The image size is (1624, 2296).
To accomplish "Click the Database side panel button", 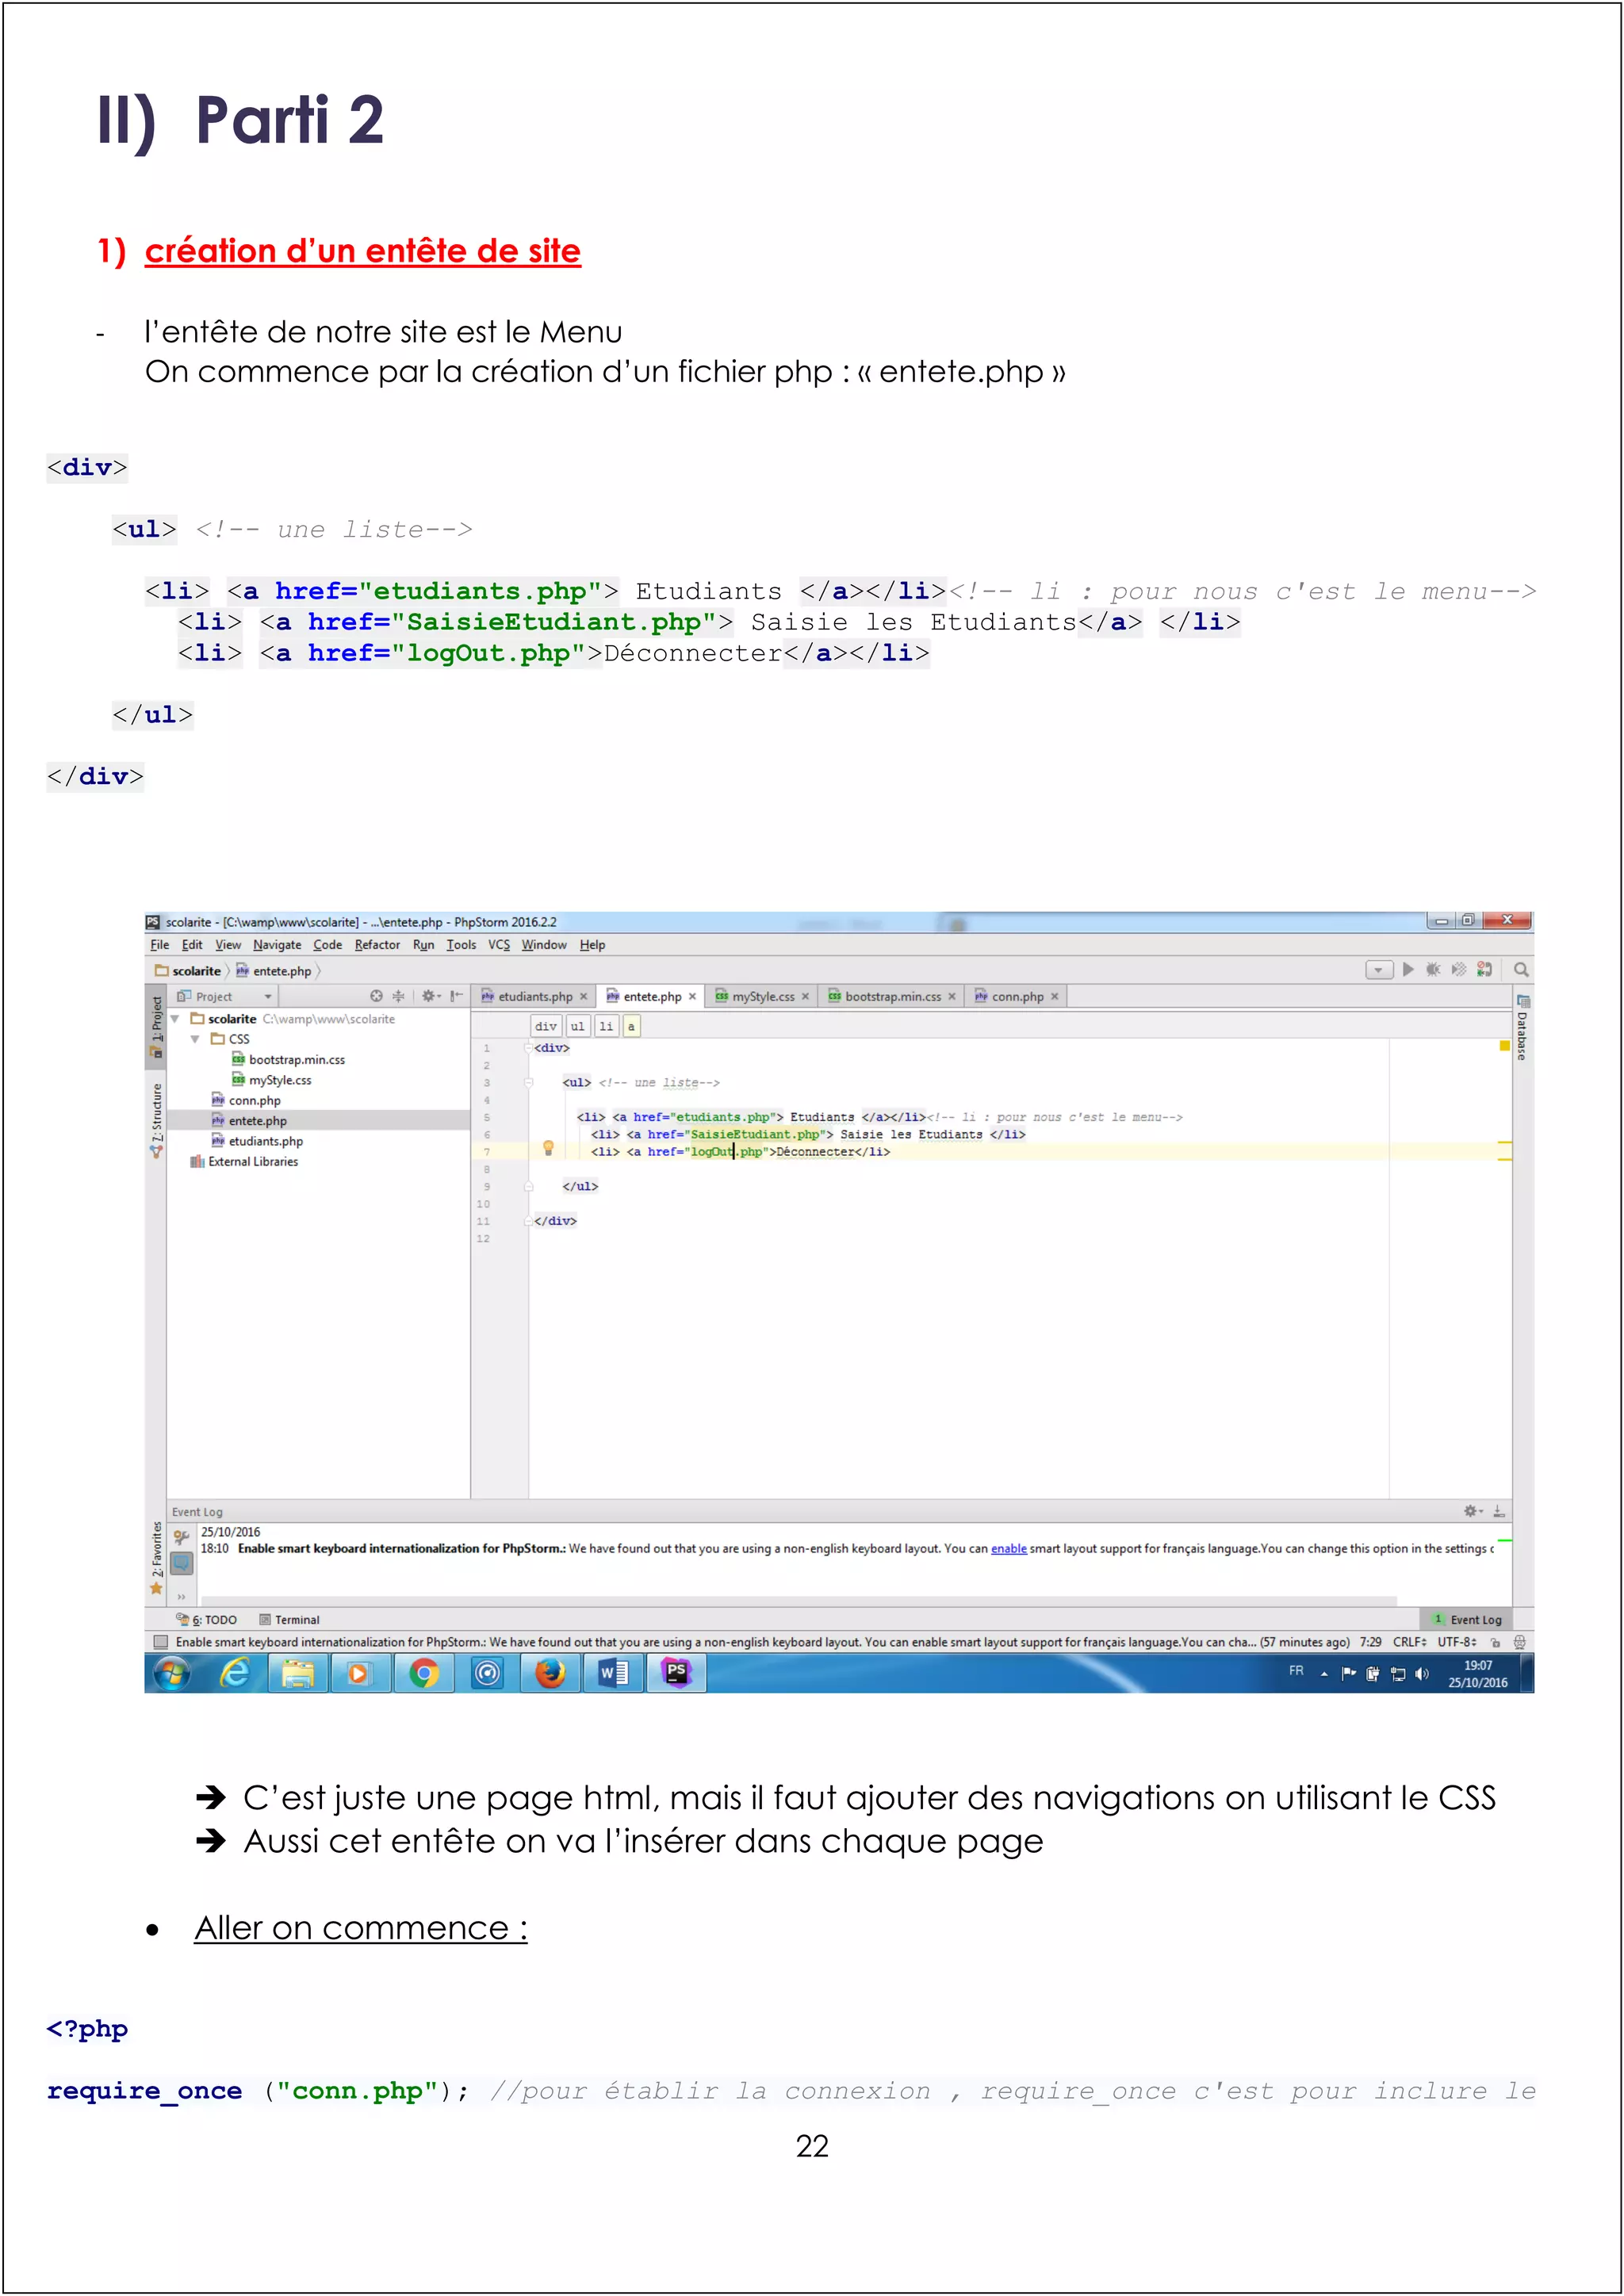I will coord(1522,1028).
